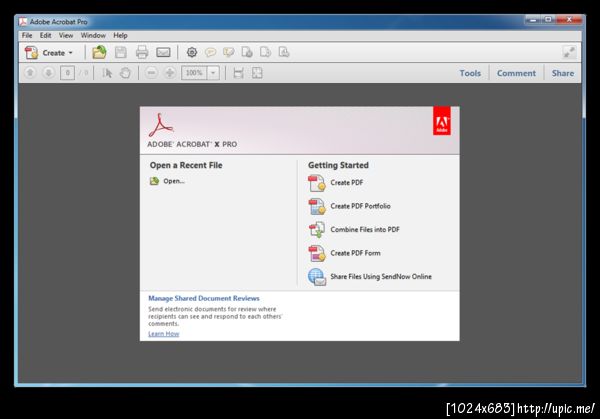Click the zoom in plus button
Viewport: 600px width, 419px height.
click(170, 73)
